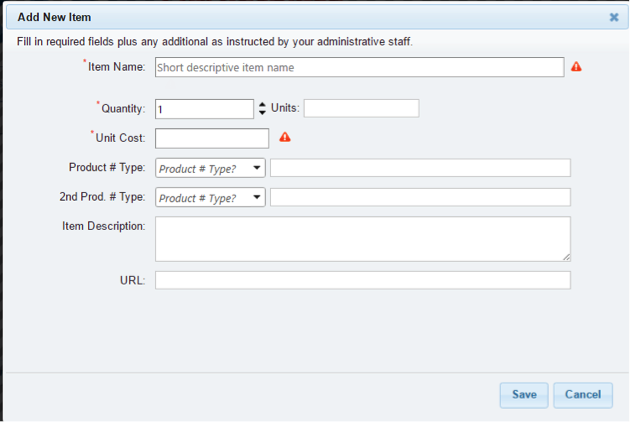
Task: Click the Units input field
Action: (361, 109)
